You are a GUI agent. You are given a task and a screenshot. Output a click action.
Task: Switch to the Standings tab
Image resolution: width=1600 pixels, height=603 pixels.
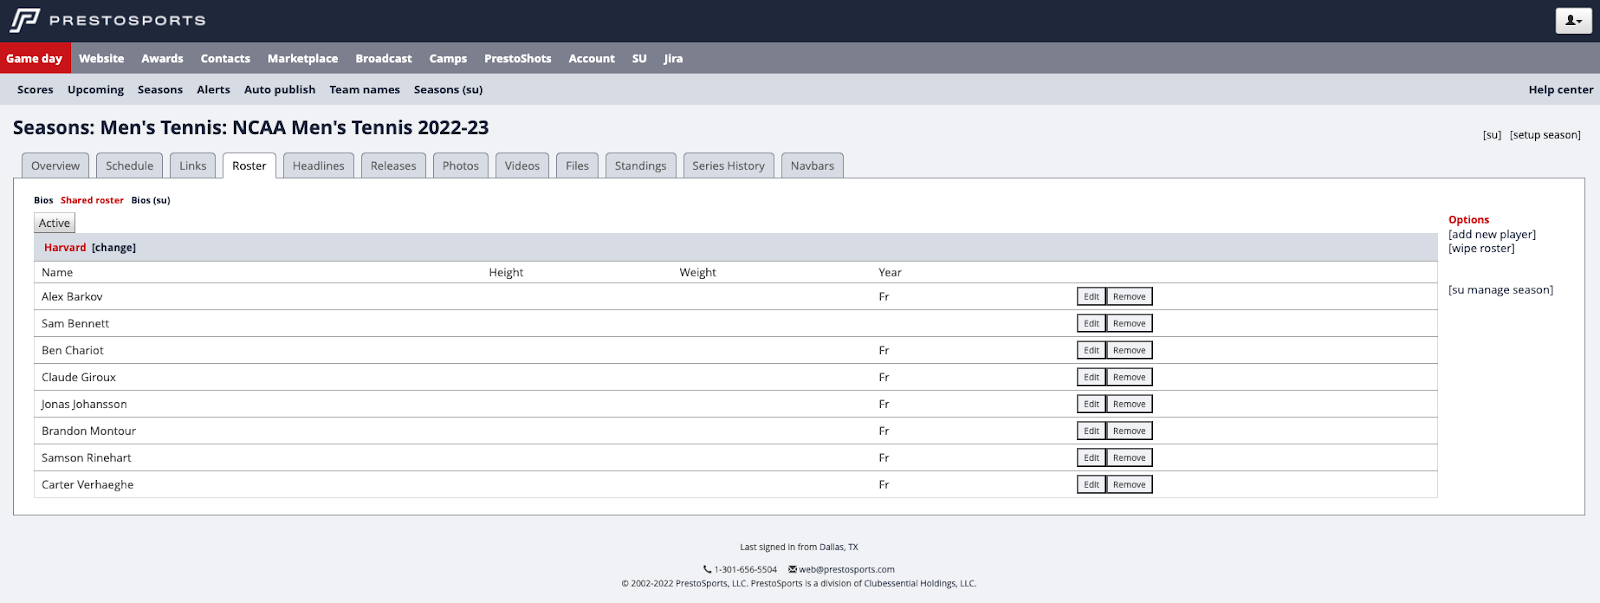tap(640, 166)
